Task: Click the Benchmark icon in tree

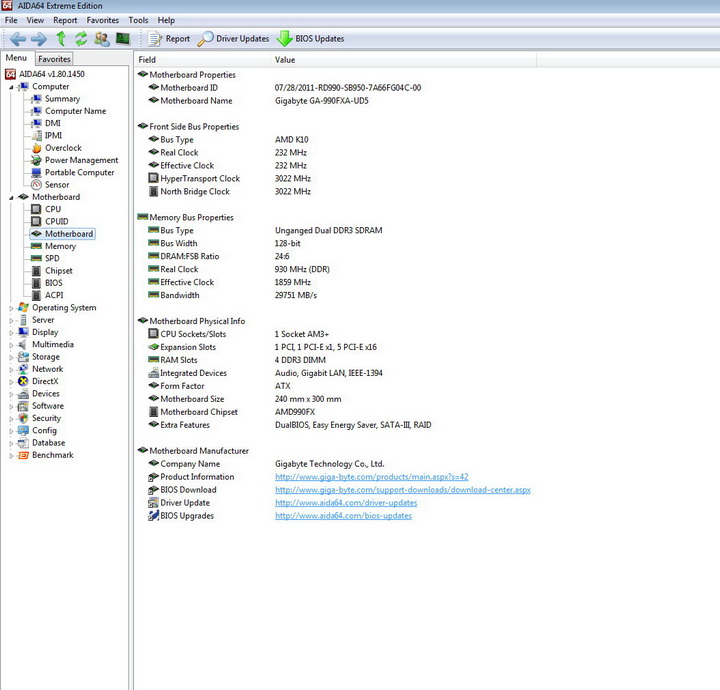Action: (x=23, y=455)
